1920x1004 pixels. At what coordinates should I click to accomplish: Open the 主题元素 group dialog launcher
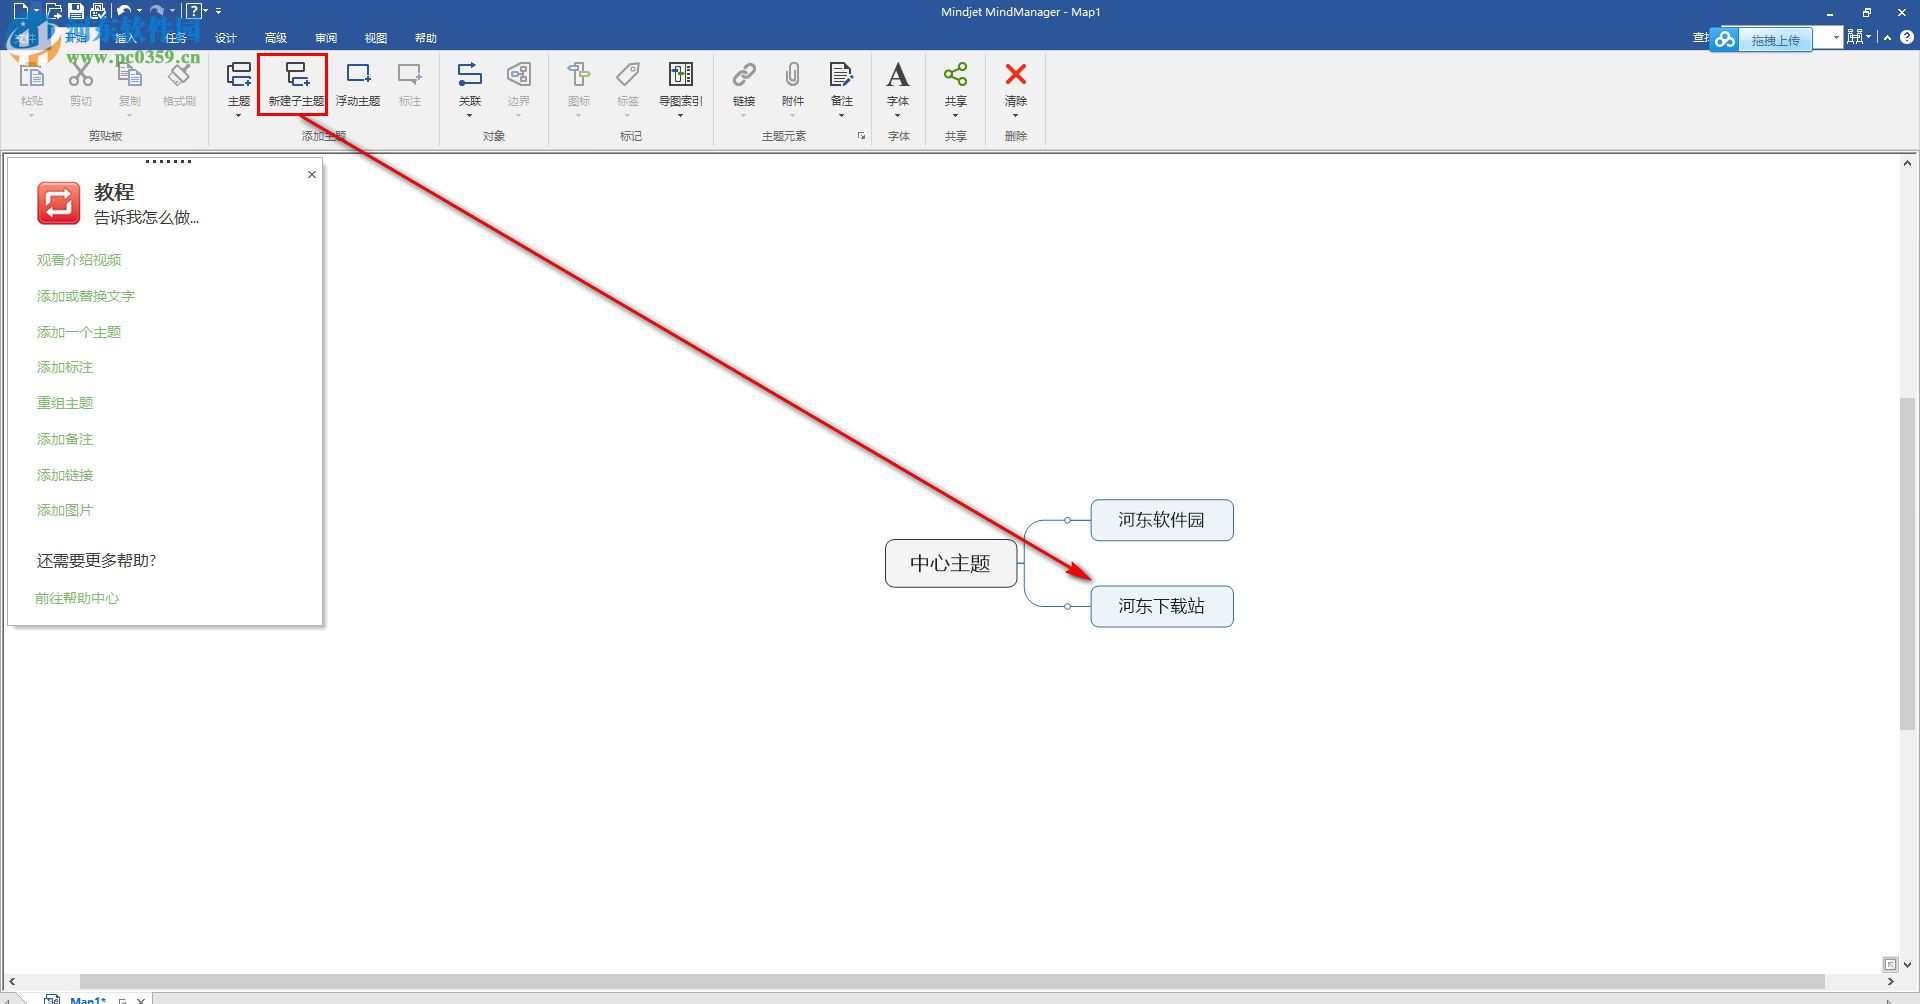coord(861,136)
